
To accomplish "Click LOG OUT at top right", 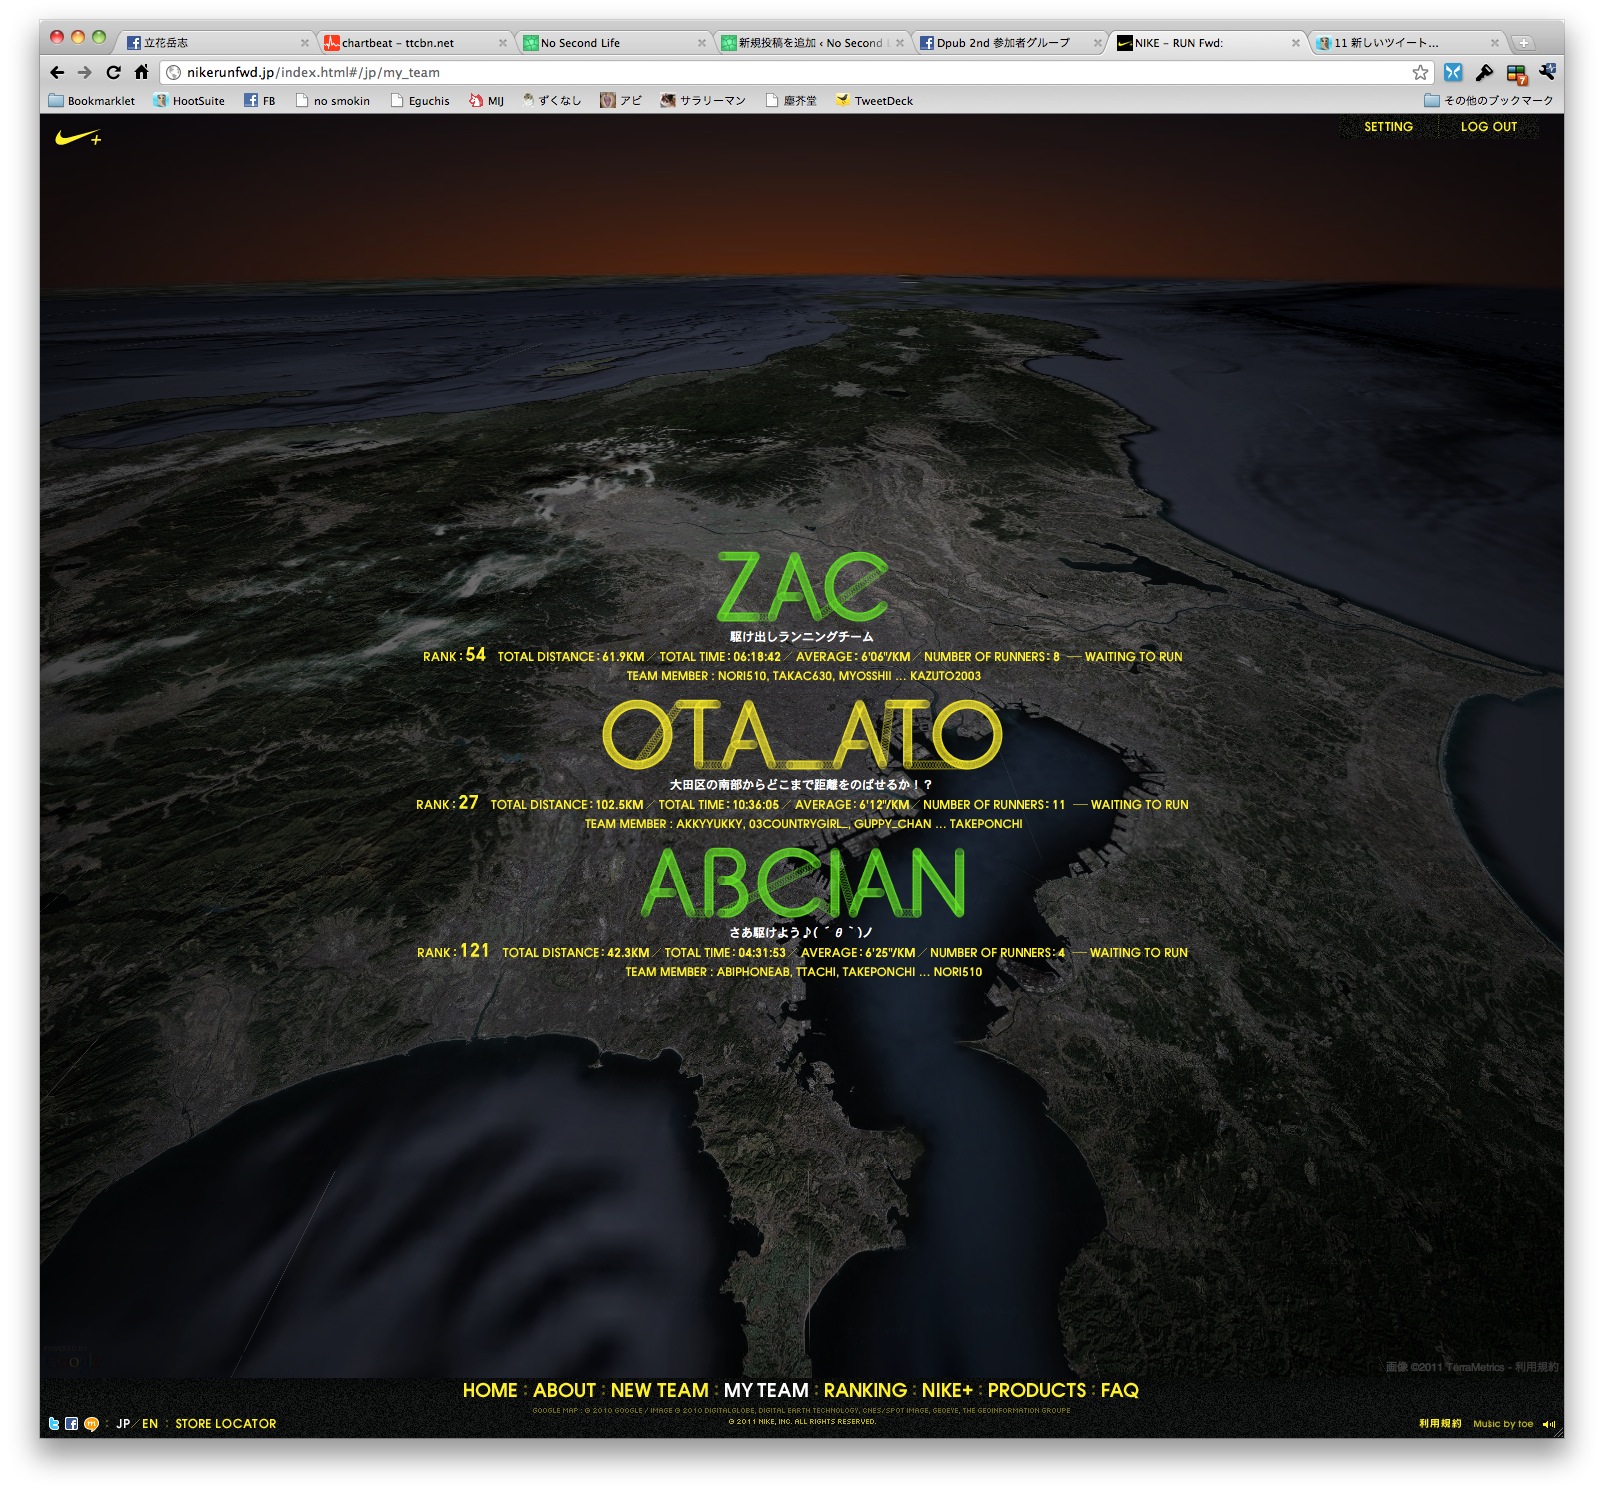I will (x=1488, y=127).
